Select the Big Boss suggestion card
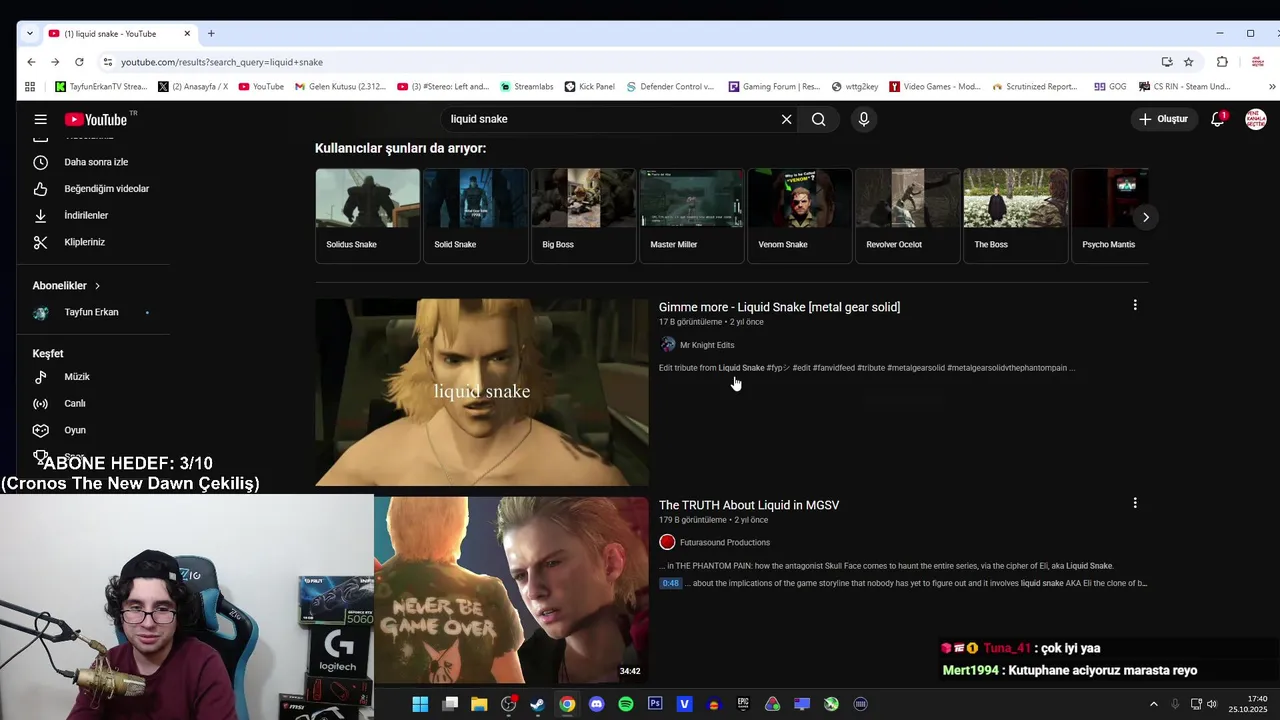Image resolution: width=1280 pixels, height=720 pixels. pos(584,216)
